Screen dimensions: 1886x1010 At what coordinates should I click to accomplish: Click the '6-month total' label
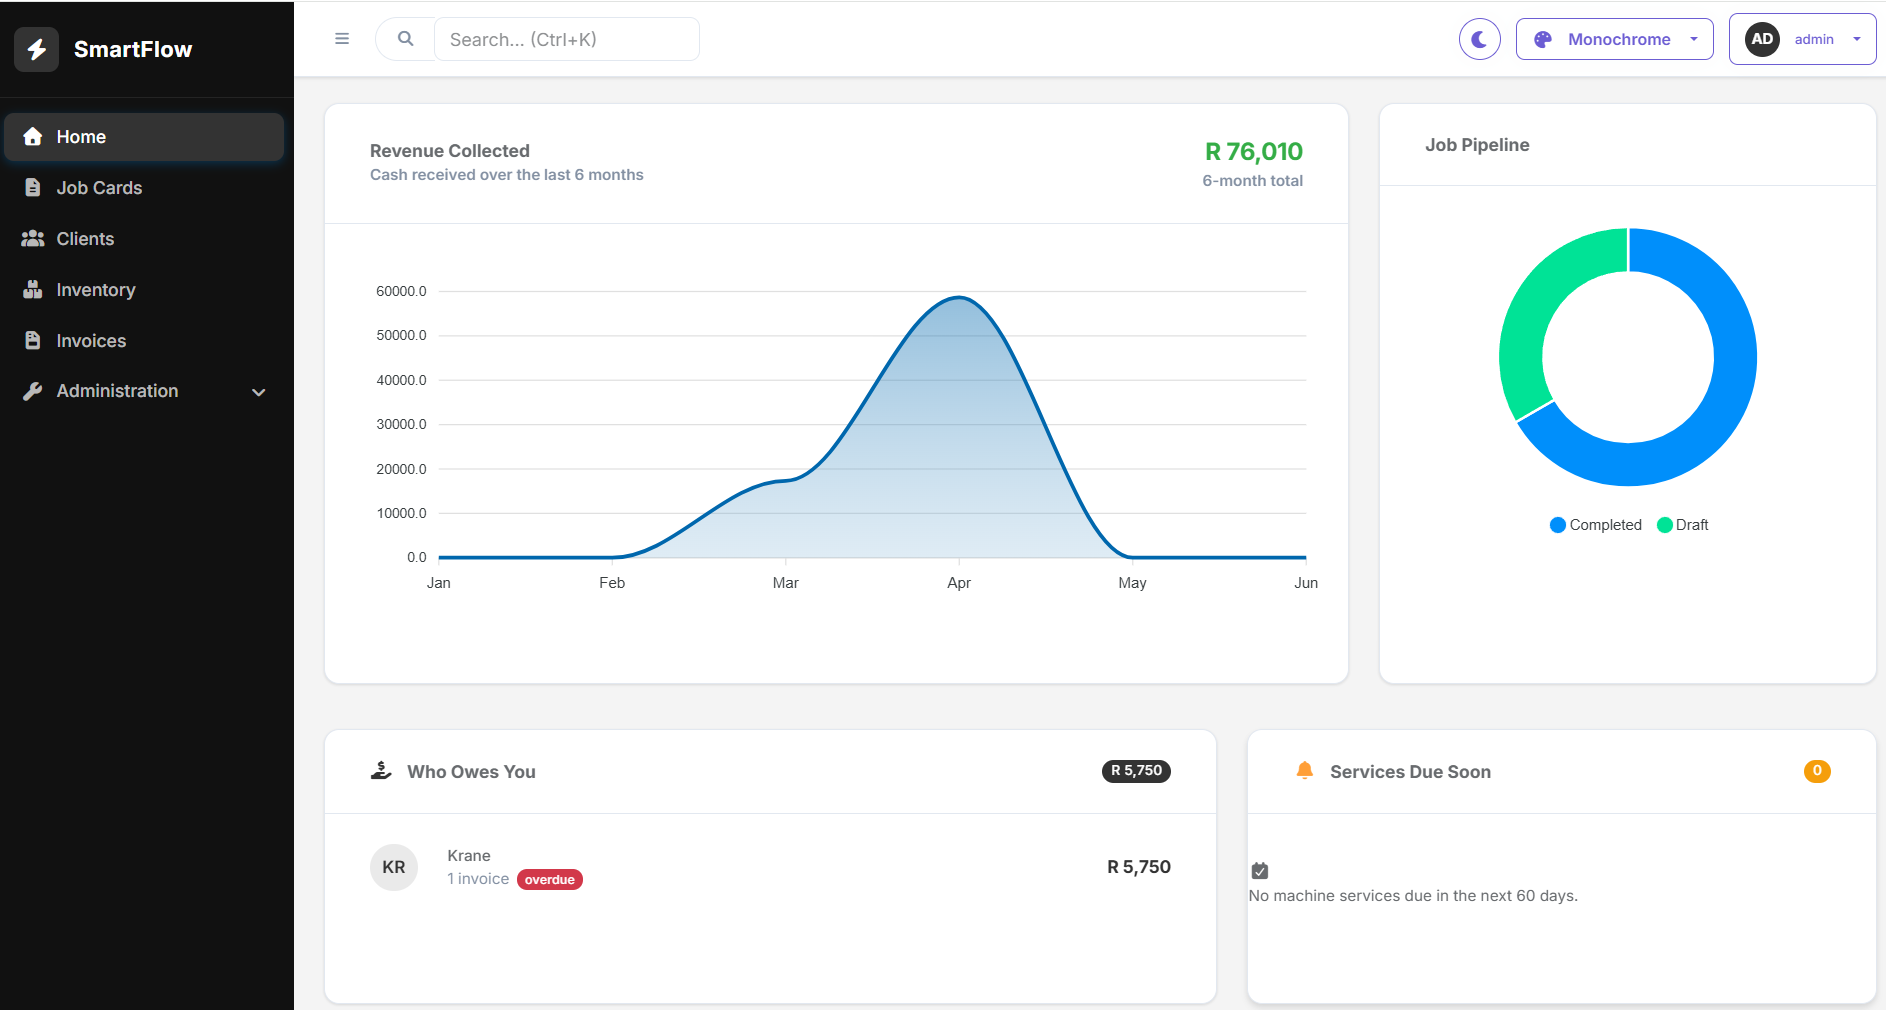tap(1253, 181)
